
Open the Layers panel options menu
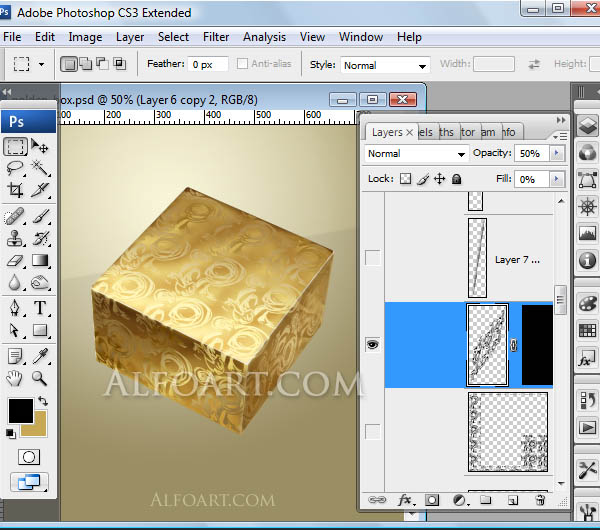pyautogui.click(x=560, y=136)
